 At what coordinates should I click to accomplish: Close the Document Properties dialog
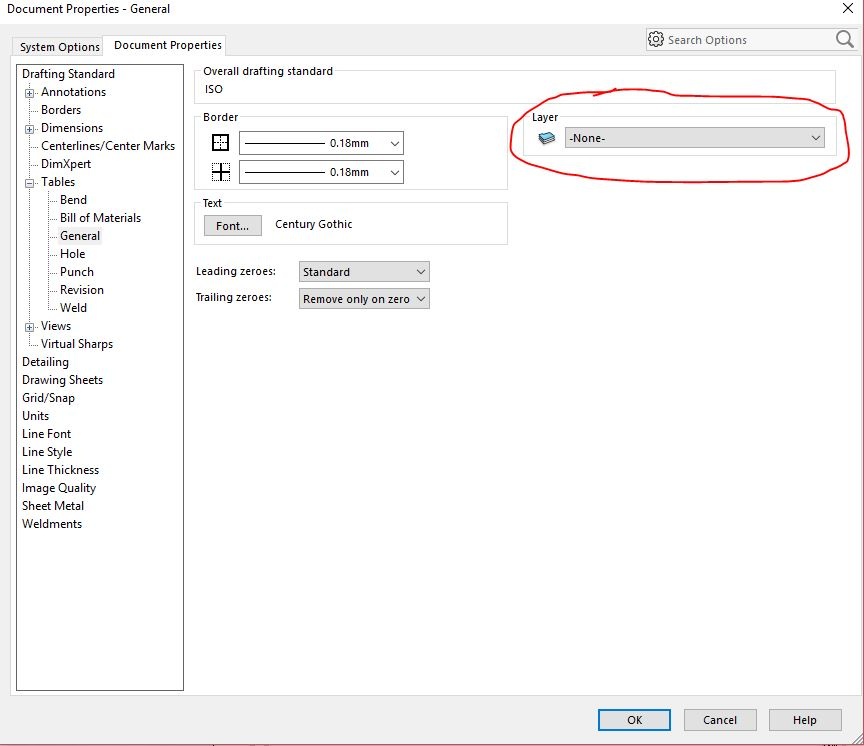pyautogui.click(x=847, y=8)
